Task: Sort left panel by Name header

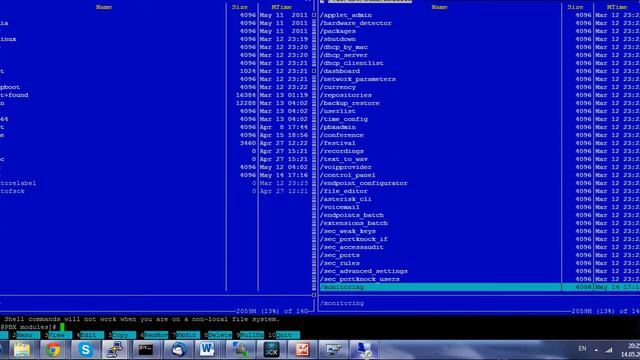Action: 104,7
